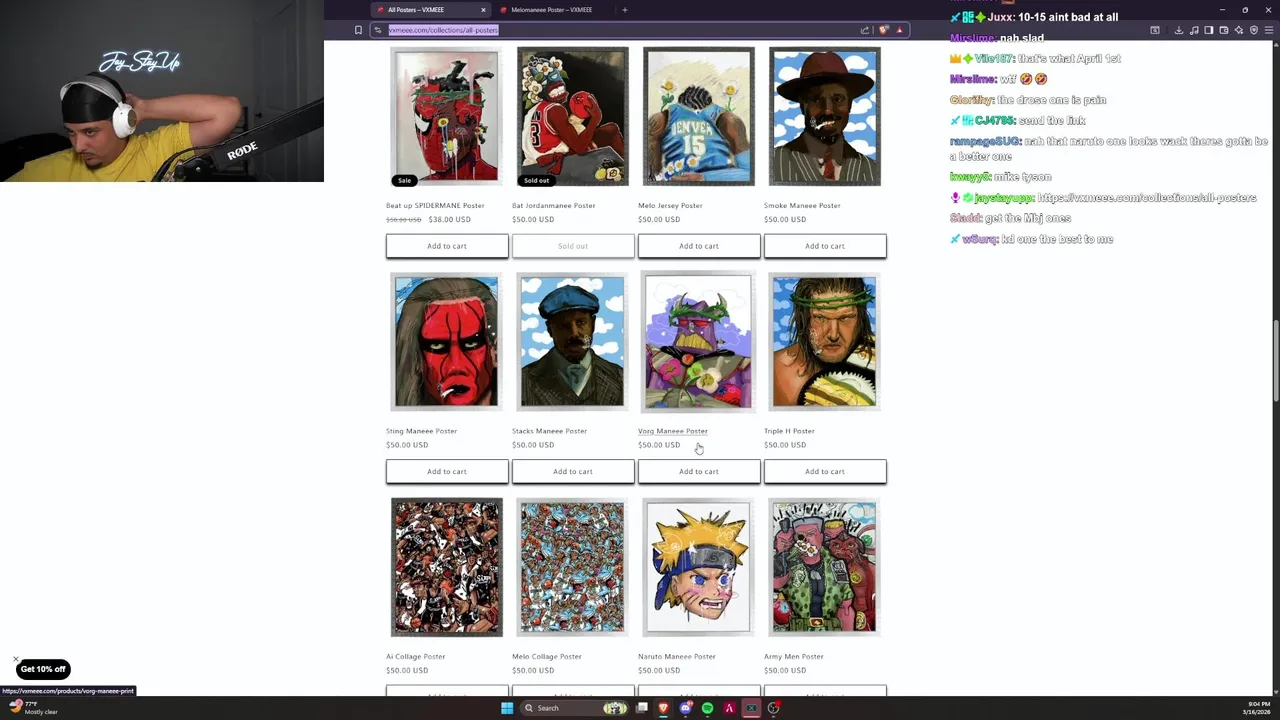Click Vorg Maneee Poster title link
This screenshot has width=1280, height=720.
tap(673, 431)
